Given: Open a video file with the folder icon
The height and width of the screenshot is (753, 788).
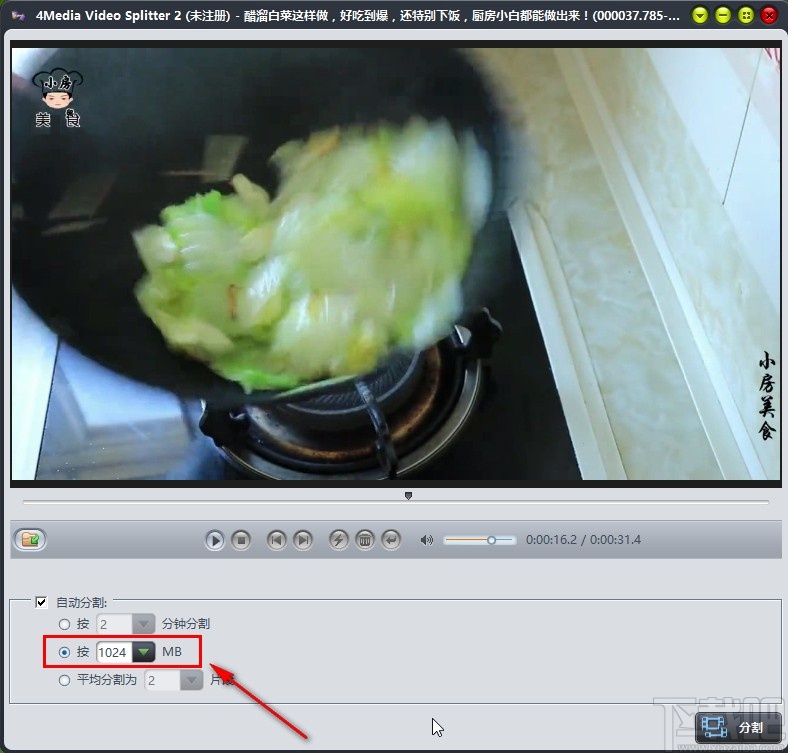Looking at the screenshot, I should pos(30,540).
